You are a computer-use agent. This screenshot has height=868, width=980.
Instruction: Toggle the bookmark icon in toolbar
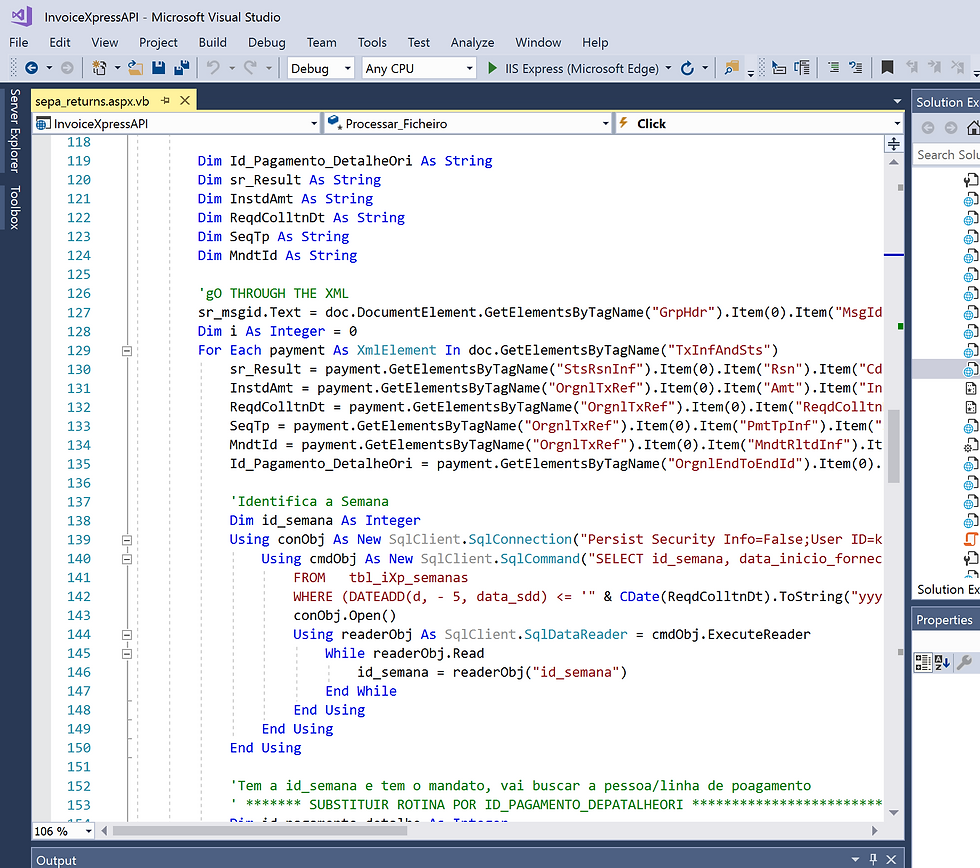pyautogui.click(x=887, y=67)
